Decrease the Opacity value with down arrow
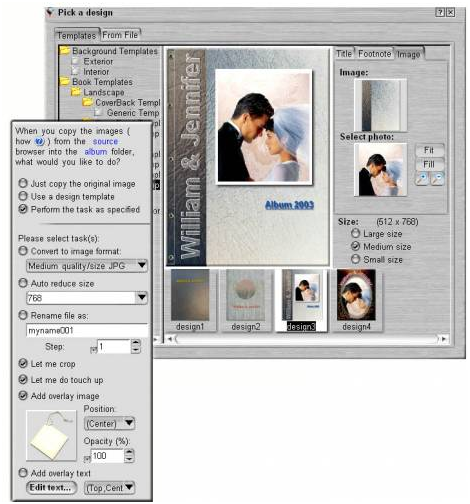This screenshot has height=504, width=470. tap(129, 459)
